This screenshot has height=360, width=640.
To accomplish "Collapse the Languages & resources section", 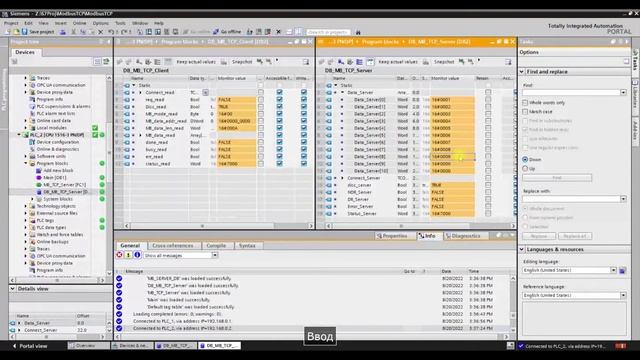I will (x=522, y=249).
